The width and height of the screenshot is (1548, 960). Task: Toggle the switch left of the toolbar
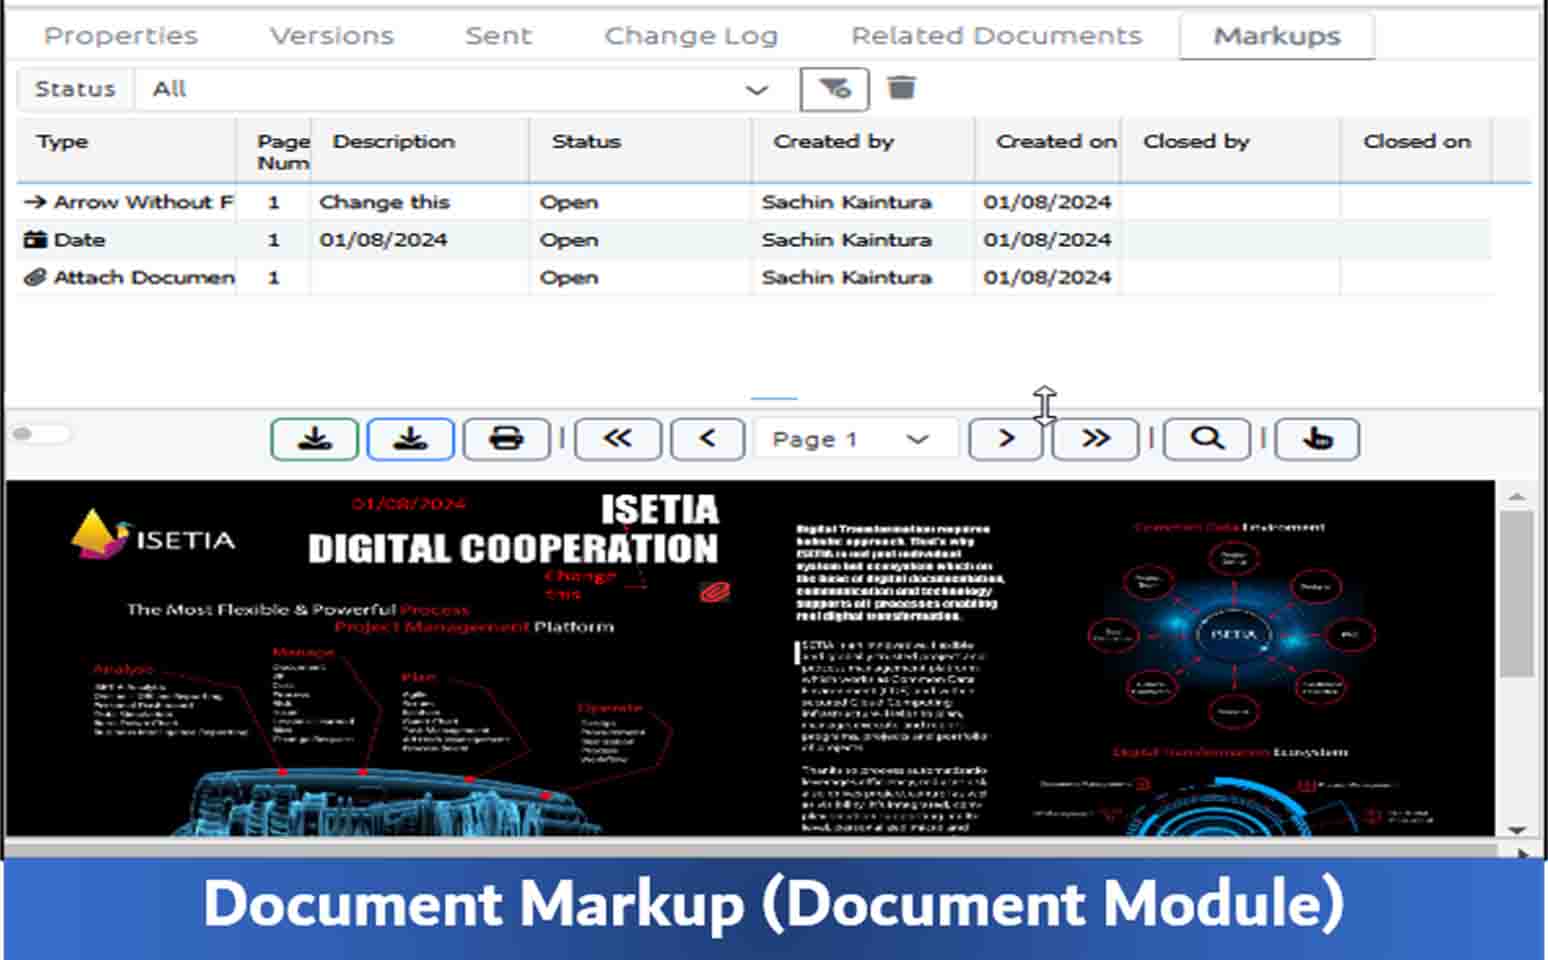coord(41,433)
